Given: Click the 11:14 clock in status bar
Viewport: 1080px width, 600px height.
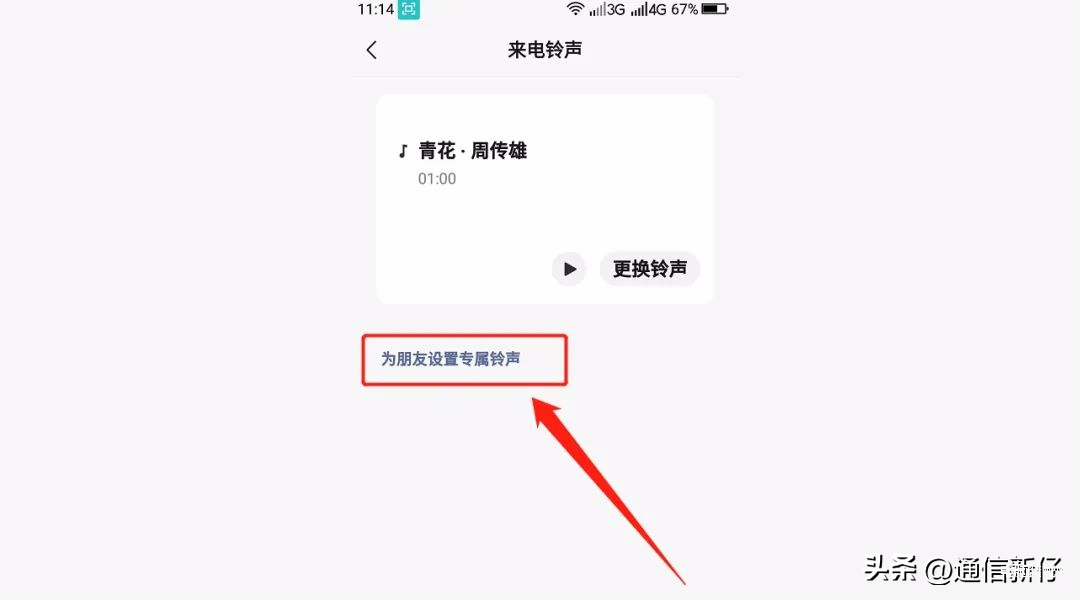Looking at the screenshot, I should (x=375, y=10).
